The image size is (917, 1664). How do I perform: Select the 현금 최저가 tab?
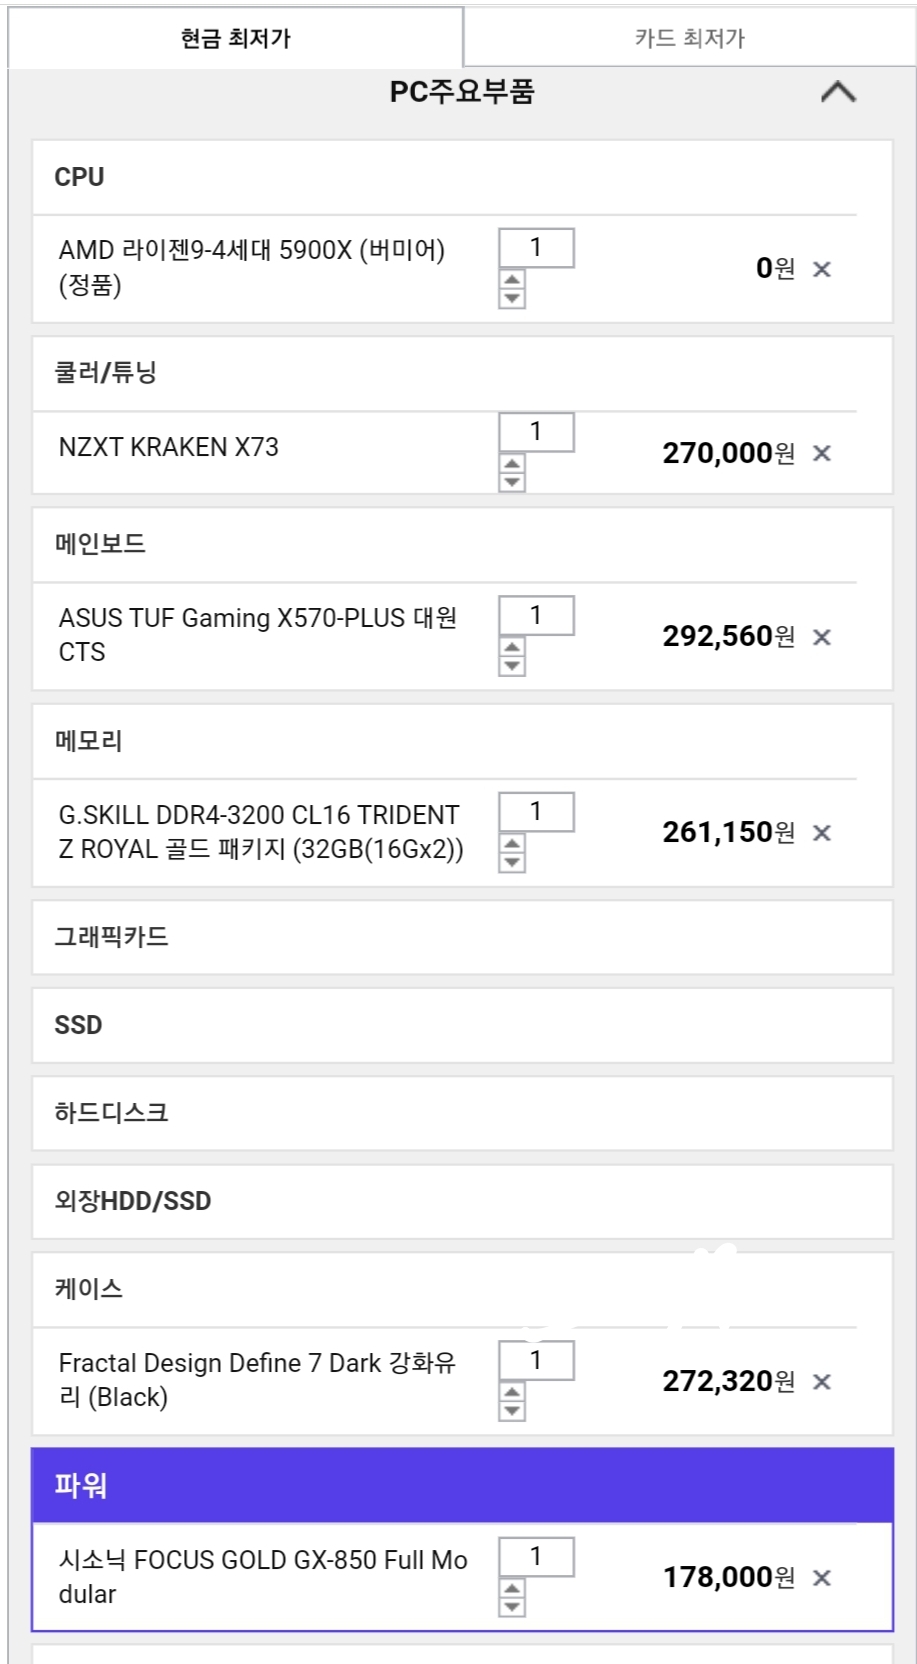[x=236, y=38]
